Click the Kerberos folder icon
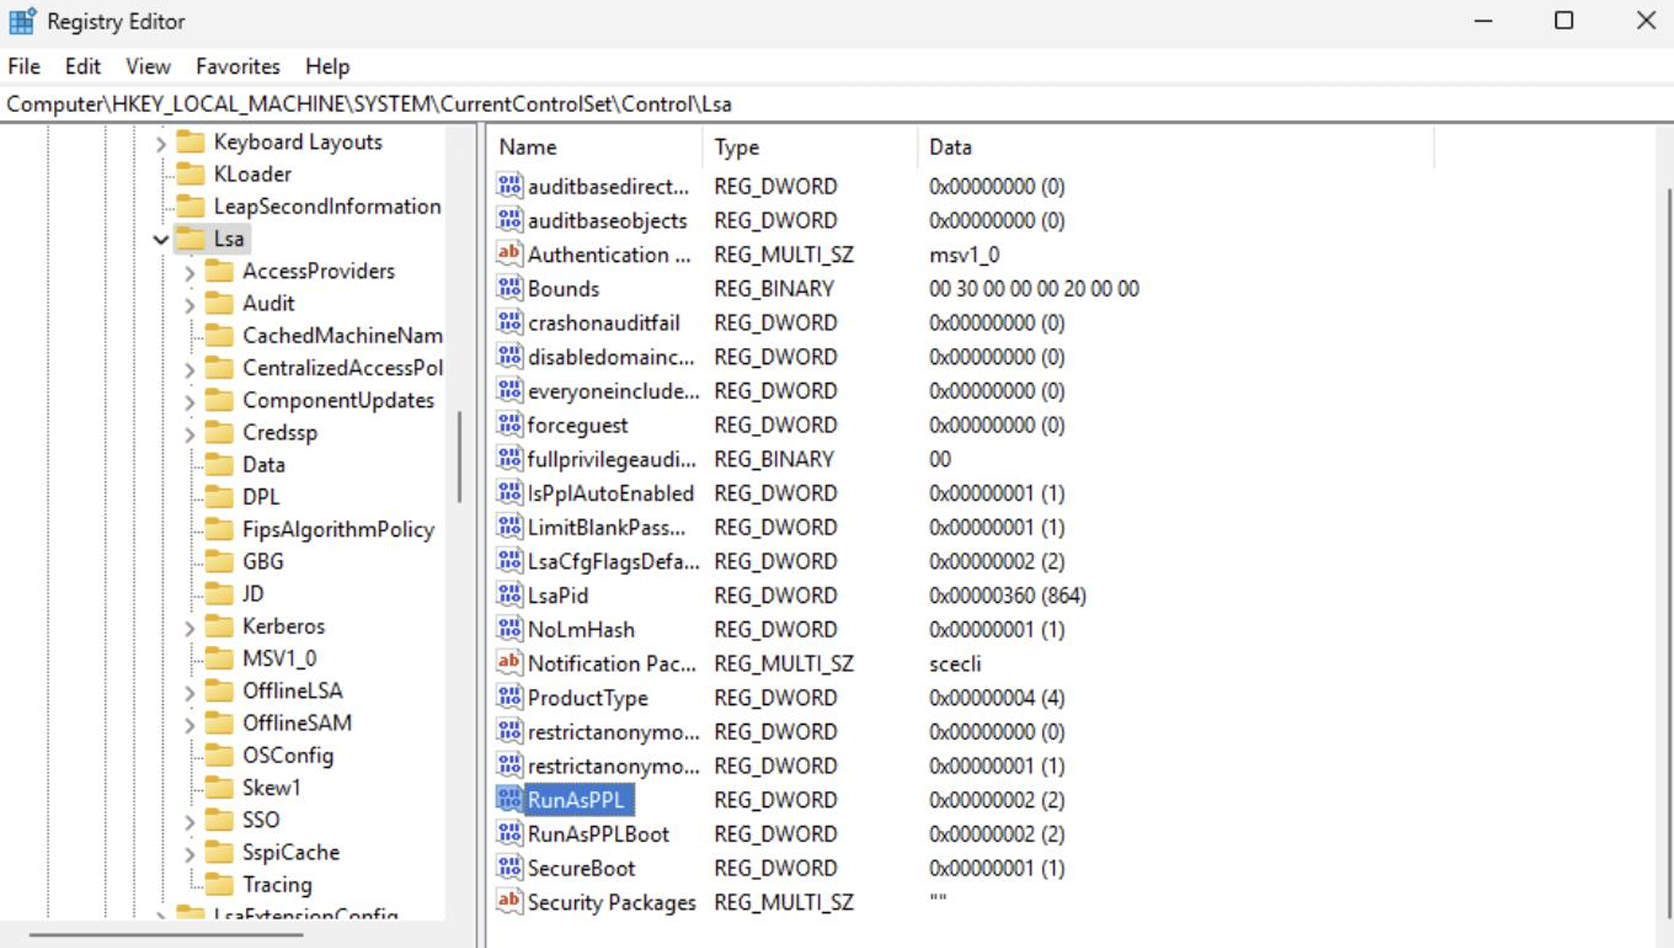This screenshot has height=948, width=1674. 218,626
